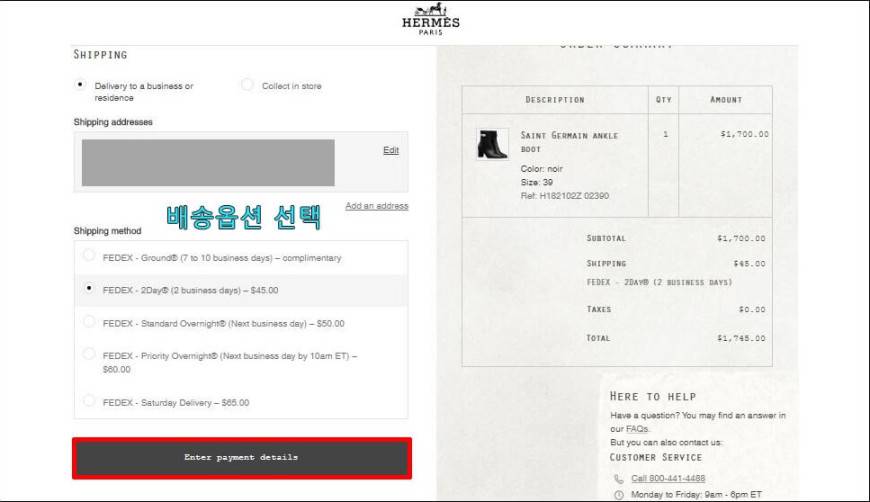
Task: Click the FEDEX - 2DAY summary line text
Action: click(659, 282)
